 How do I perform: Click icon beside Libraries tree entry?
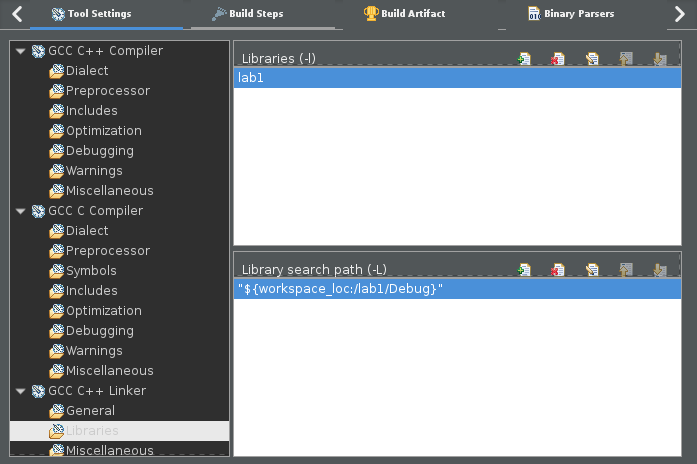56,431
